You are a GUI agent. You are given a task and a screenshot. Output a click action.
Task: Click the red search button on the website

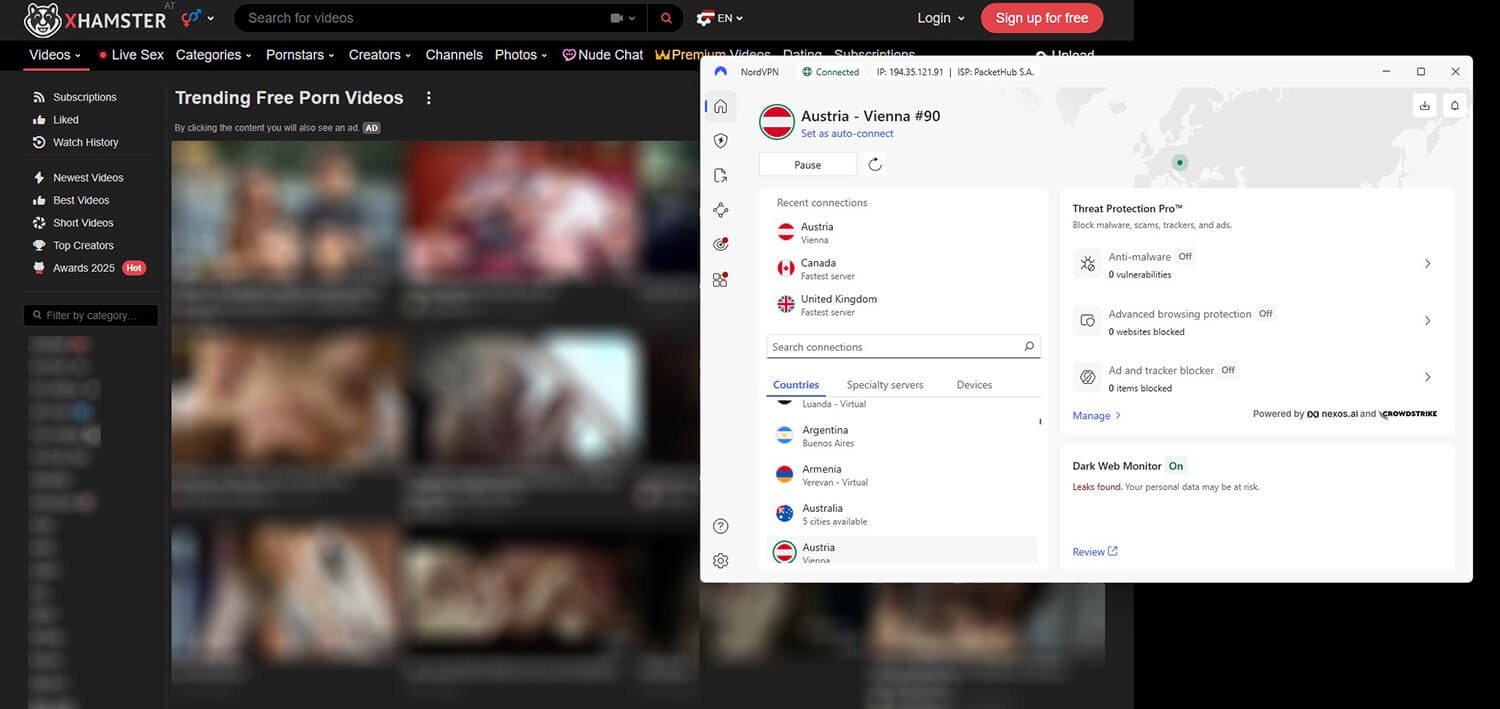click(666, 18)
